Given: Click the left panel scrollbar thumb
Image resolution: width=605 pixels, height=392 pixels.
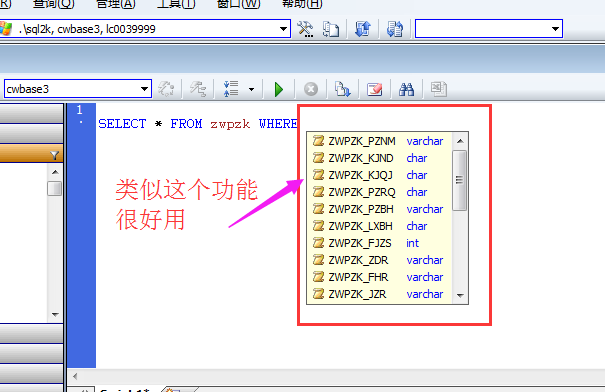Looking at the screenshot, I should click(x=54, y=188).
